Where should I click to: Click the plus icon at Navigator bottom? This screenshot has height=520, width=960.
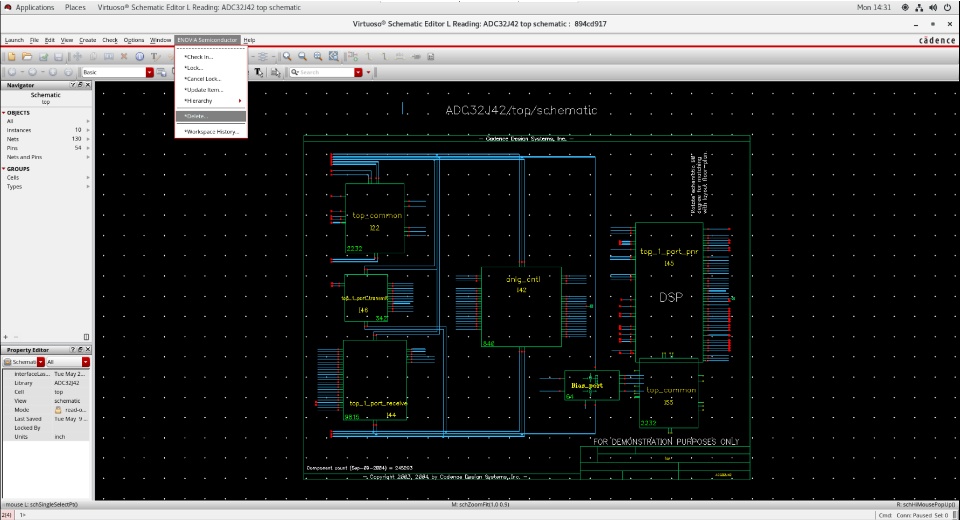coord(6,337)
